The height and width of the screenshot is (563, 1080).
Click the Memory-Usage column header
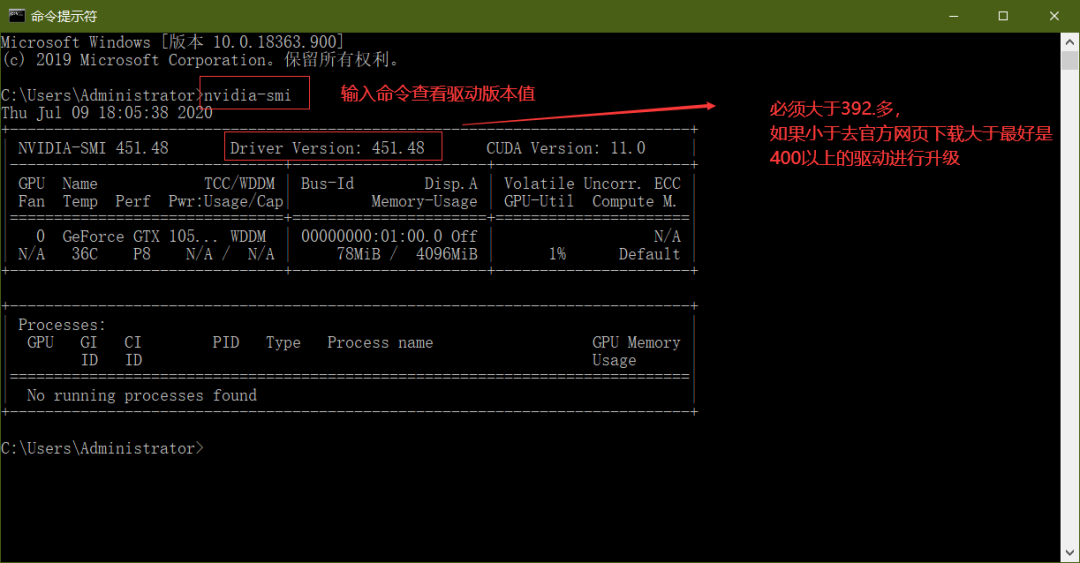coord(424,201)
